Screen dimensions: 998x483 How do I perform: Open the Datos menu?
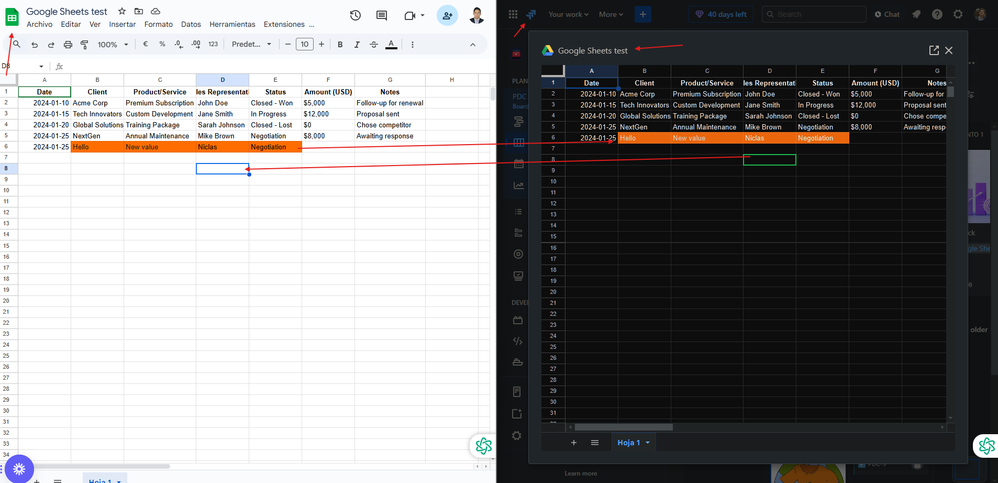[190, 24]
